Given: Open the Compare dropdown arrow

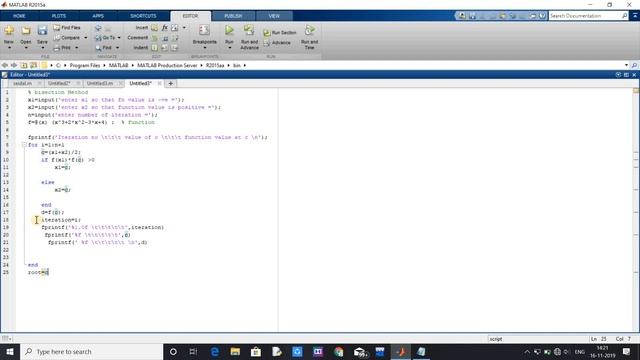Looking at the screenshot, I should pos(86,38).
